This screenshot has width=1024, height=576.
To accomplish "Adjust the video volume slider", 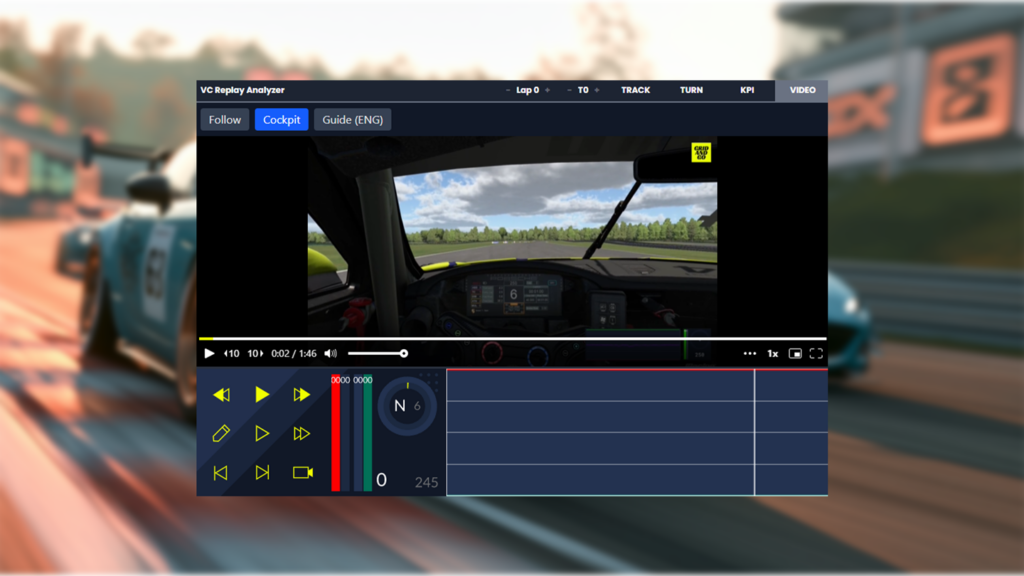I will point(377,353).
